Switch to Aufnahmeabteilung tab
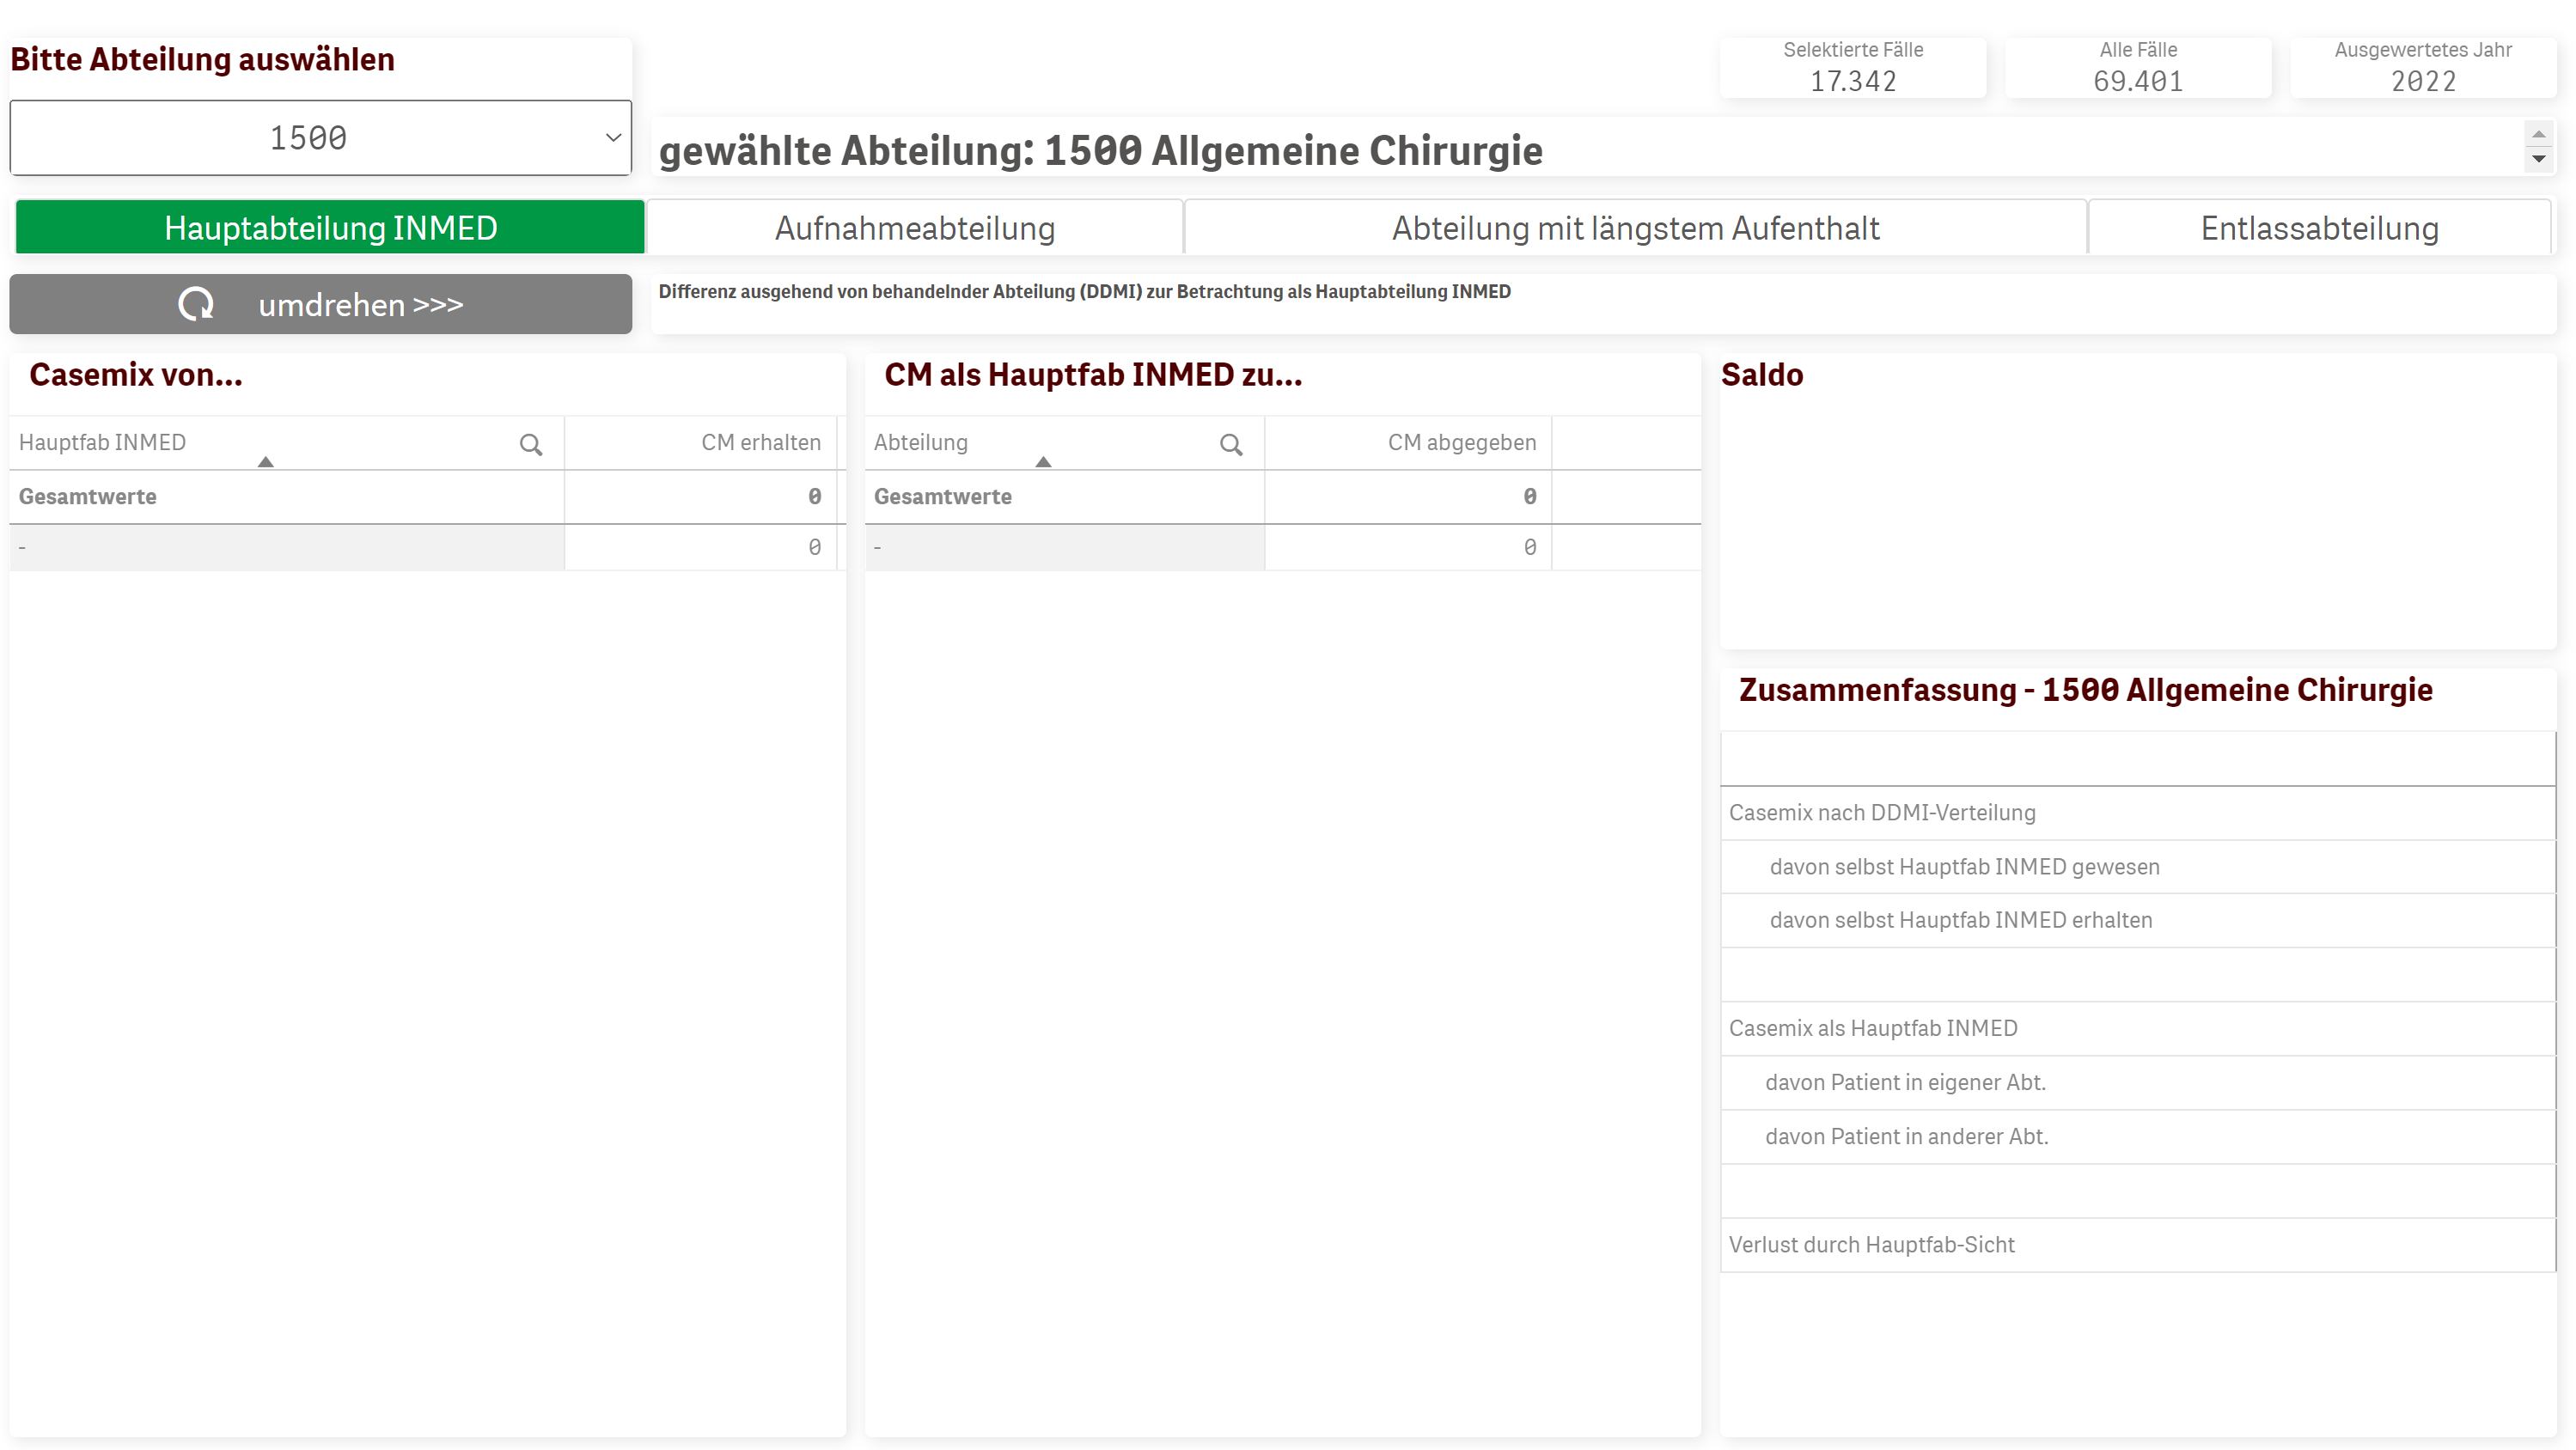Viewport: 2576px width, 1450px height. 914,228
